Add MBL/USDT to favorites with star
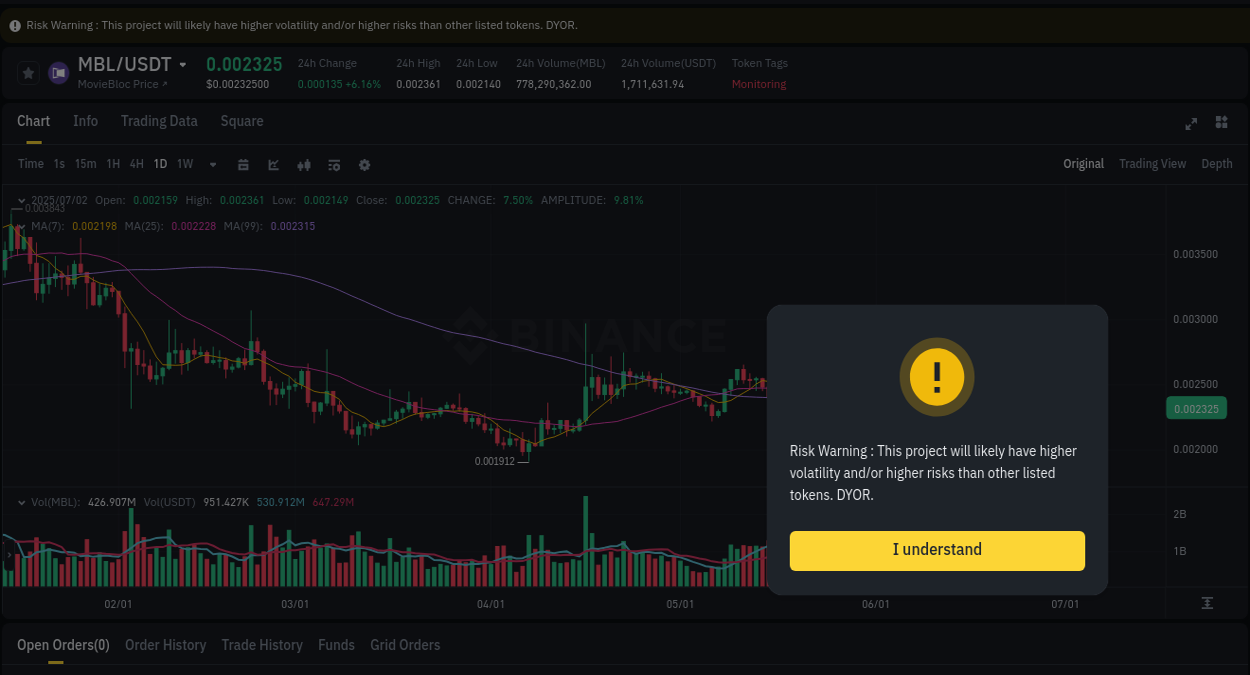 click(x=27, y=72)
